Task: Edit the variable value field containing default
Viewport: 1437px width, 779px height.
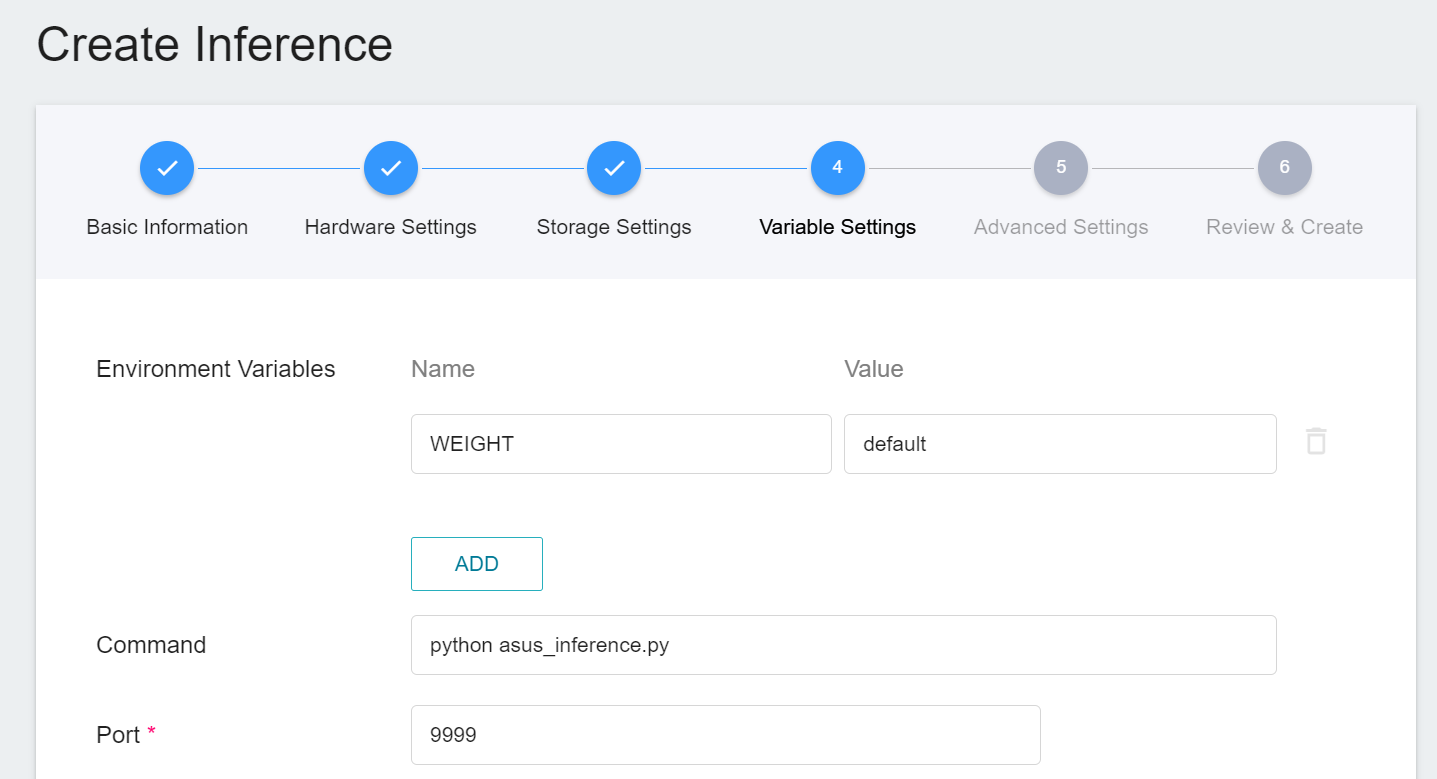Action: tap(1060, 444)
